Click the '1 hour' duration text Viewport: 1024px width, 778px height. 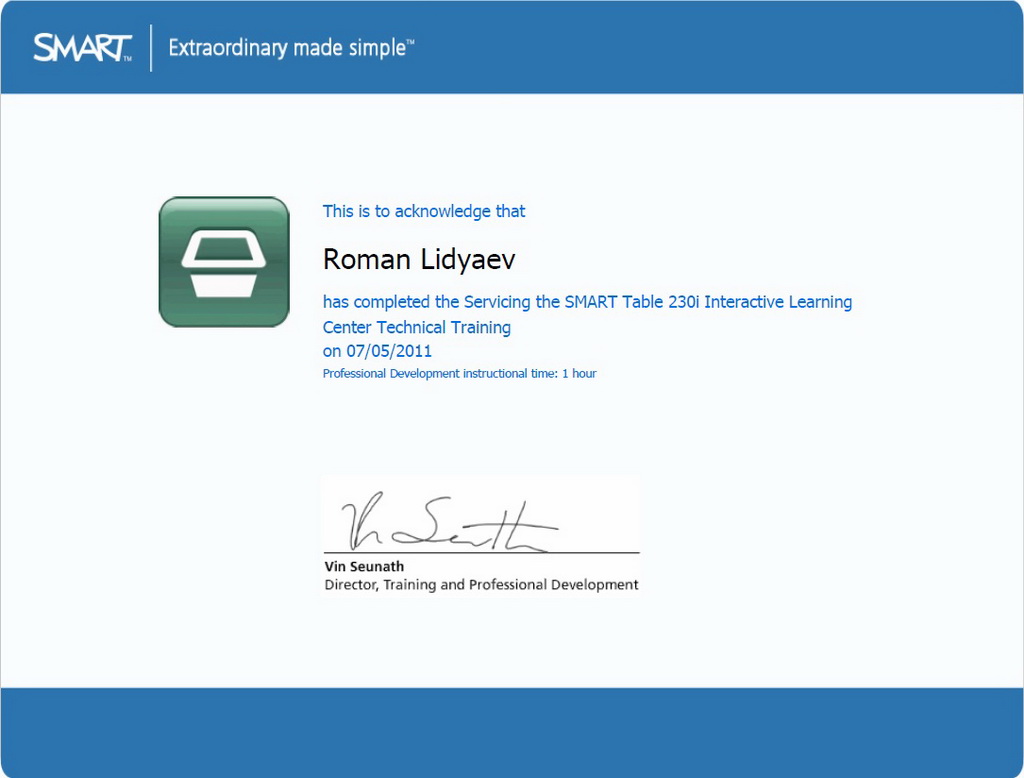click(579, 374)
